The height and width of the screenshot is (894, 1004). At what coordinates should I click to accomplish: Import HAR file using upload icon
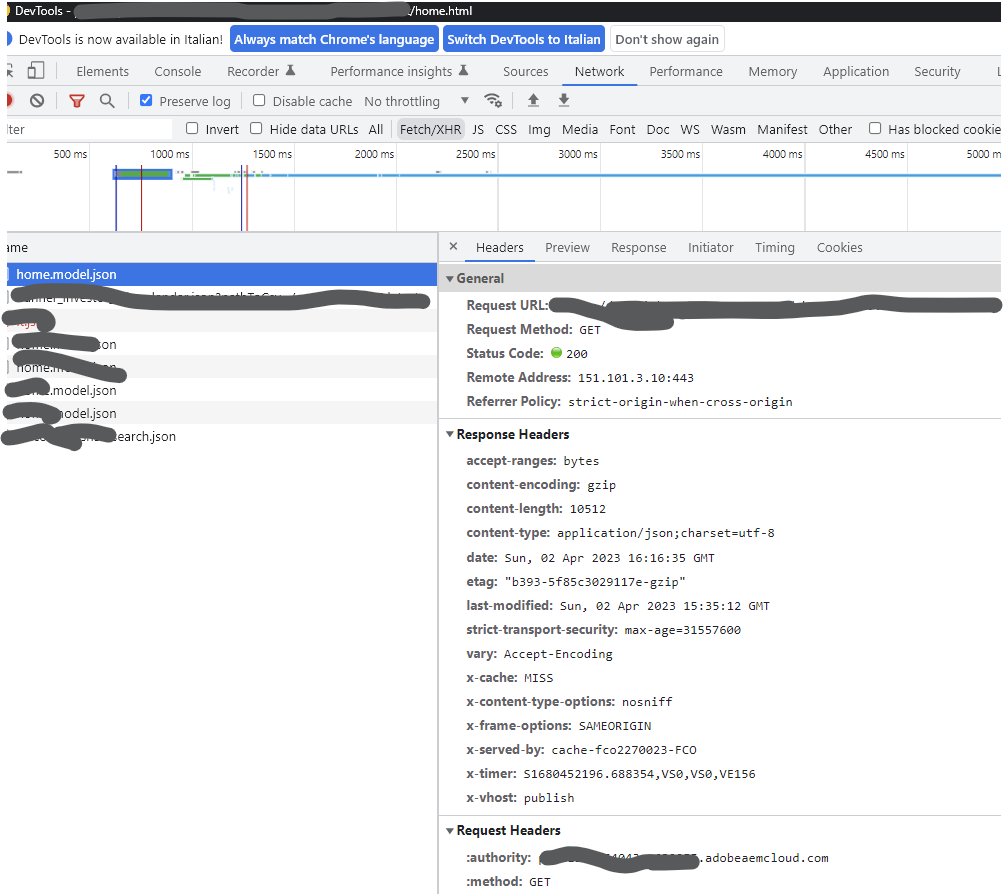click(533, 100)
